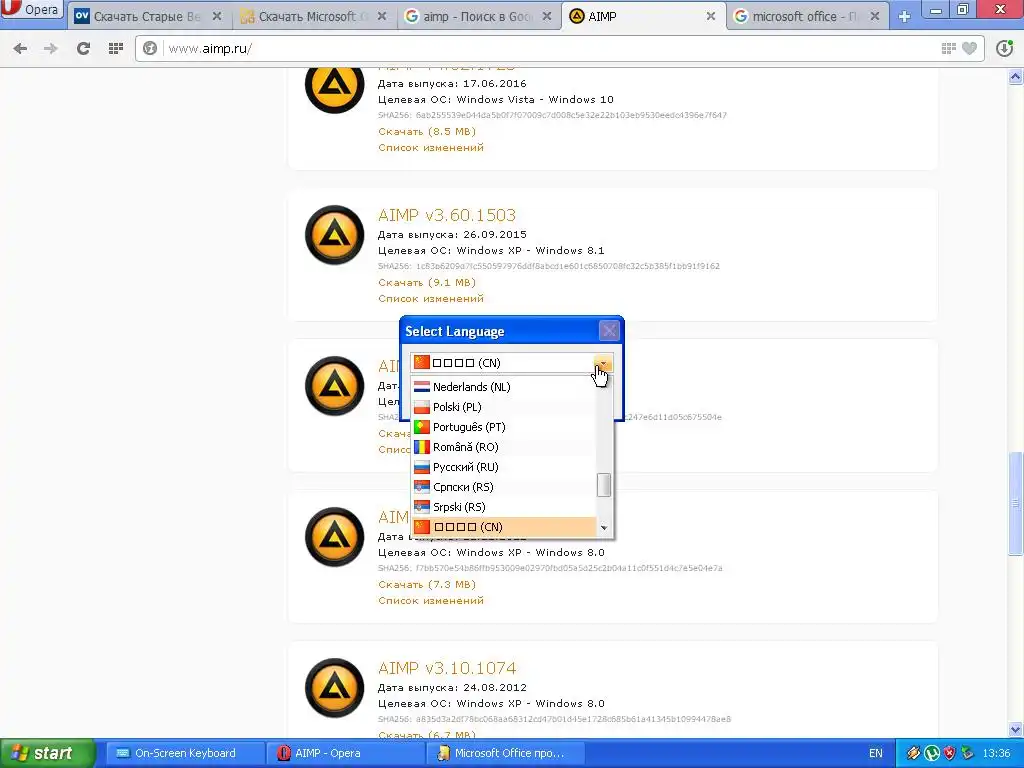The height and width of the screenshot is (768, 1024).
Task: Close the AIMP tab
Action: click(711, 16)
